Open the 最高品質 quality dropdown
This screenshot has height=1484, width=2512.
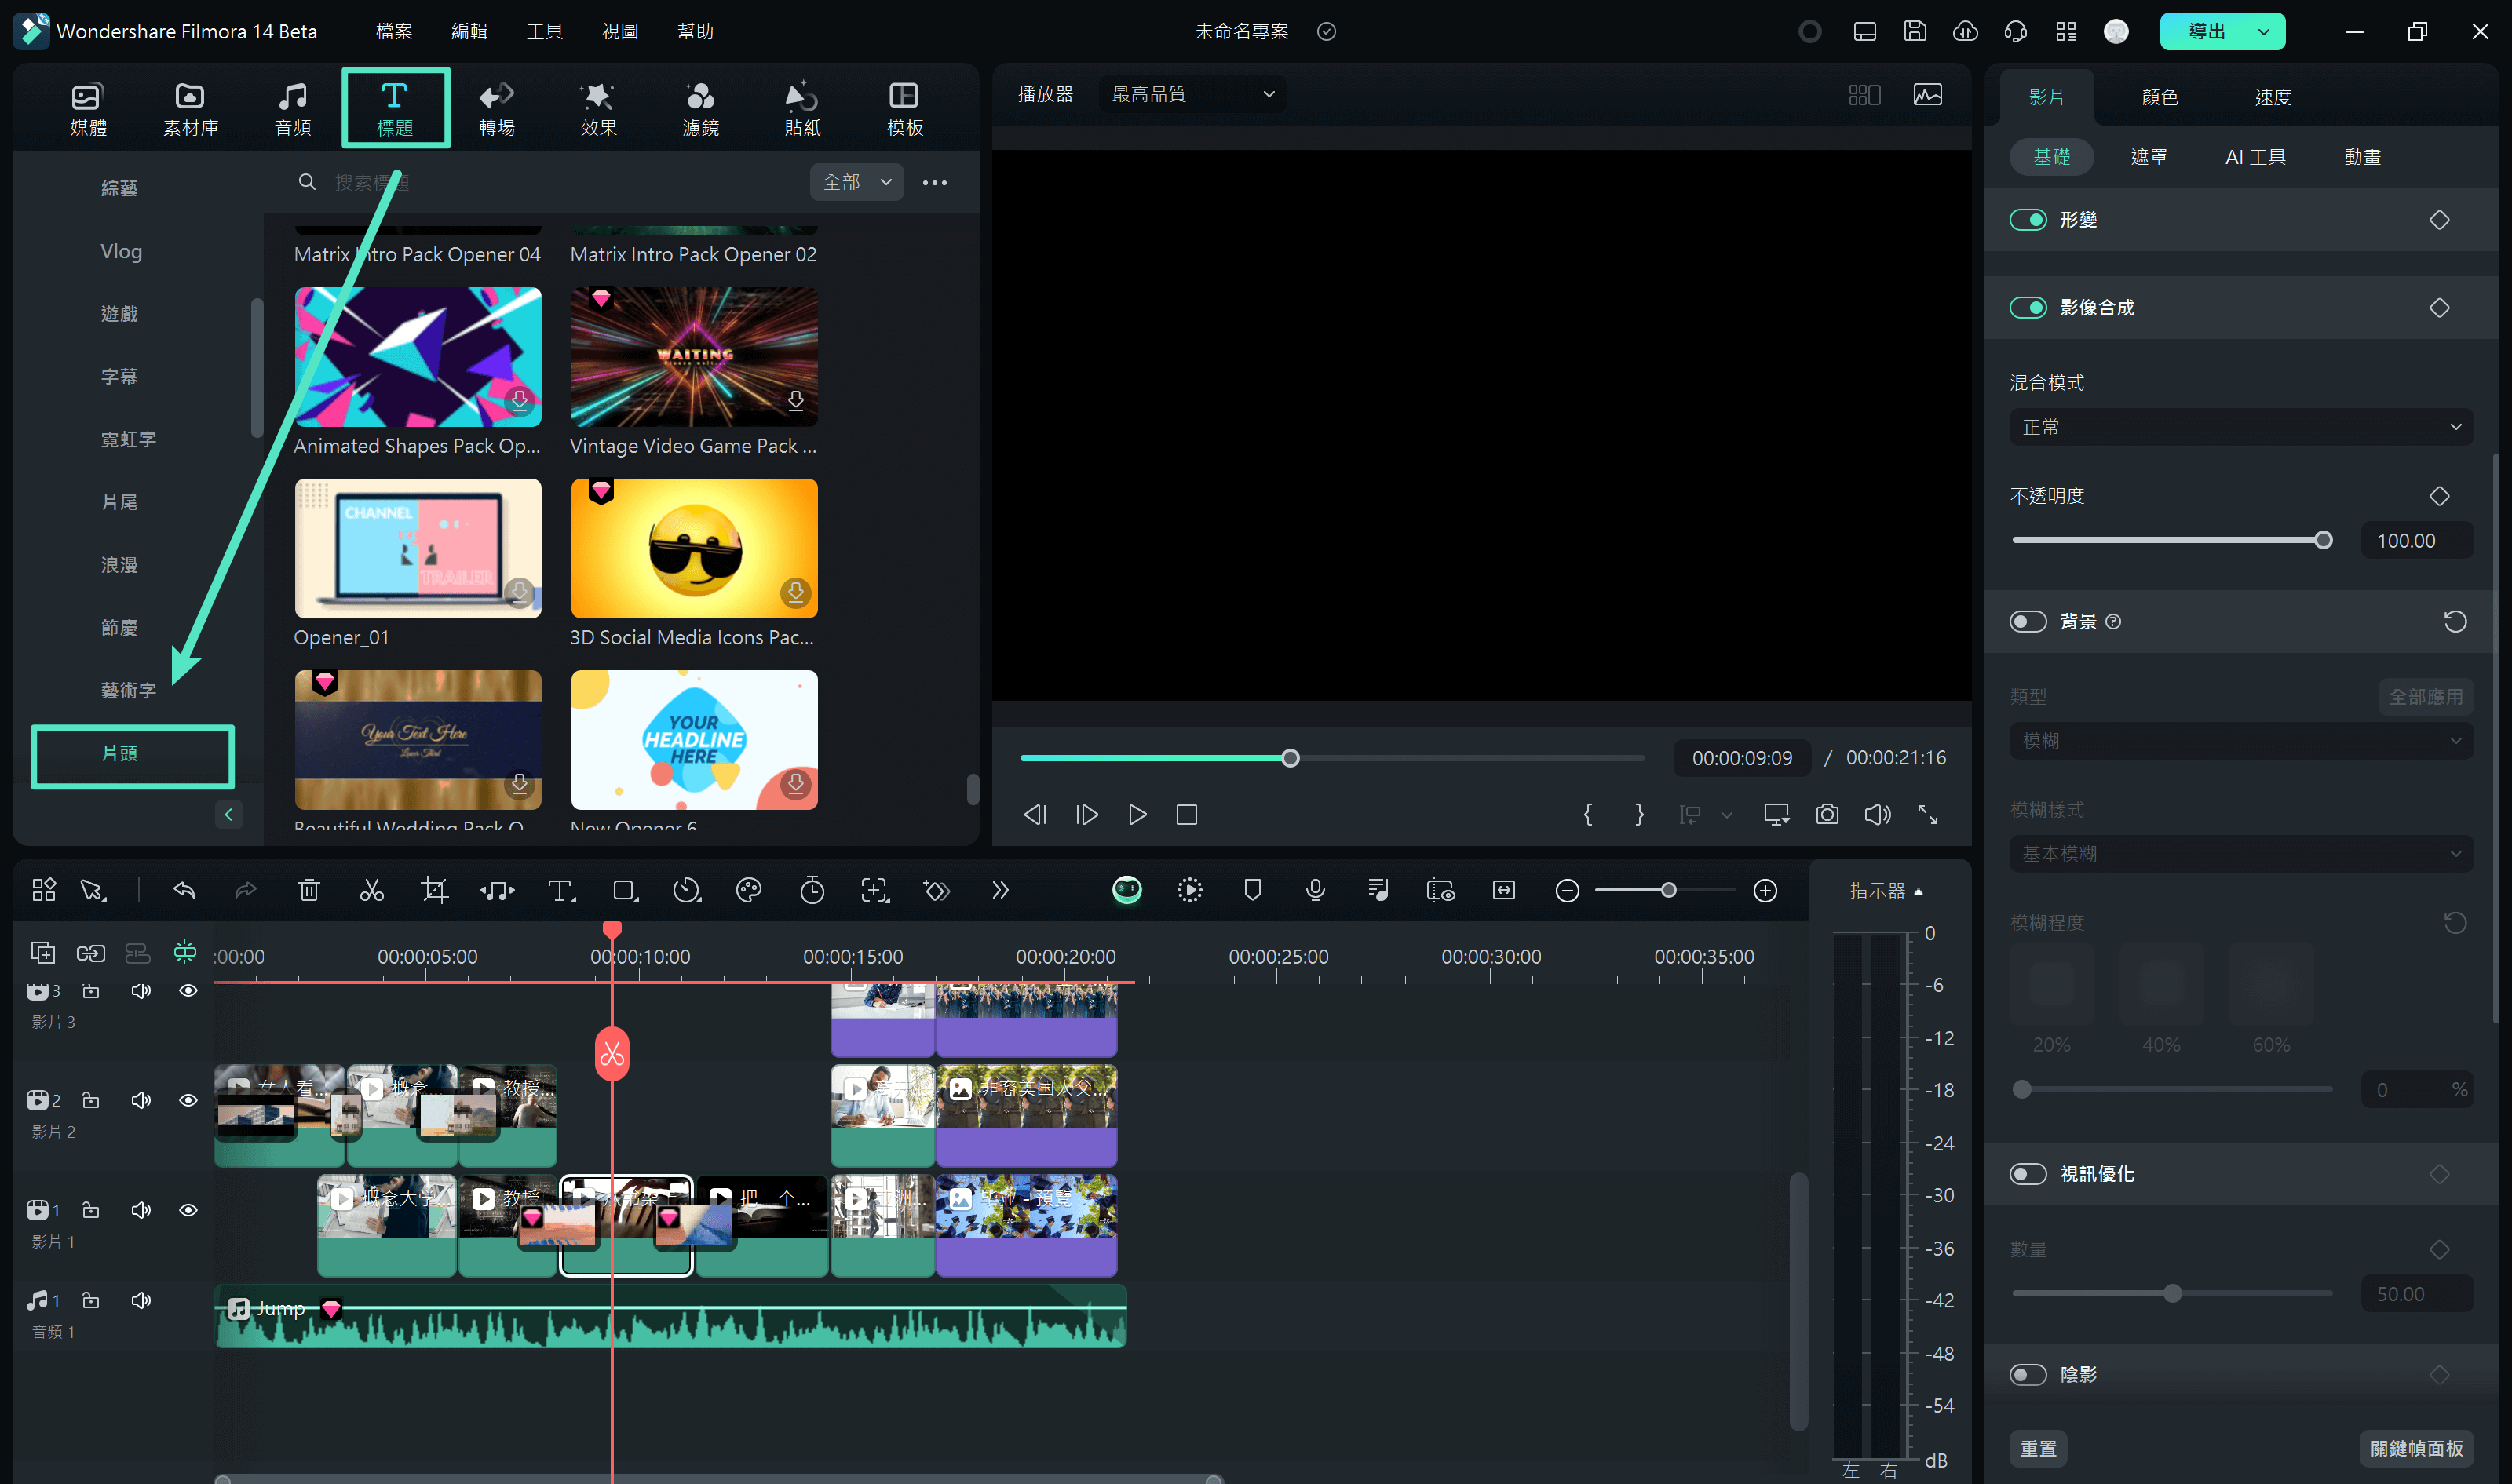coord(1192,94)
